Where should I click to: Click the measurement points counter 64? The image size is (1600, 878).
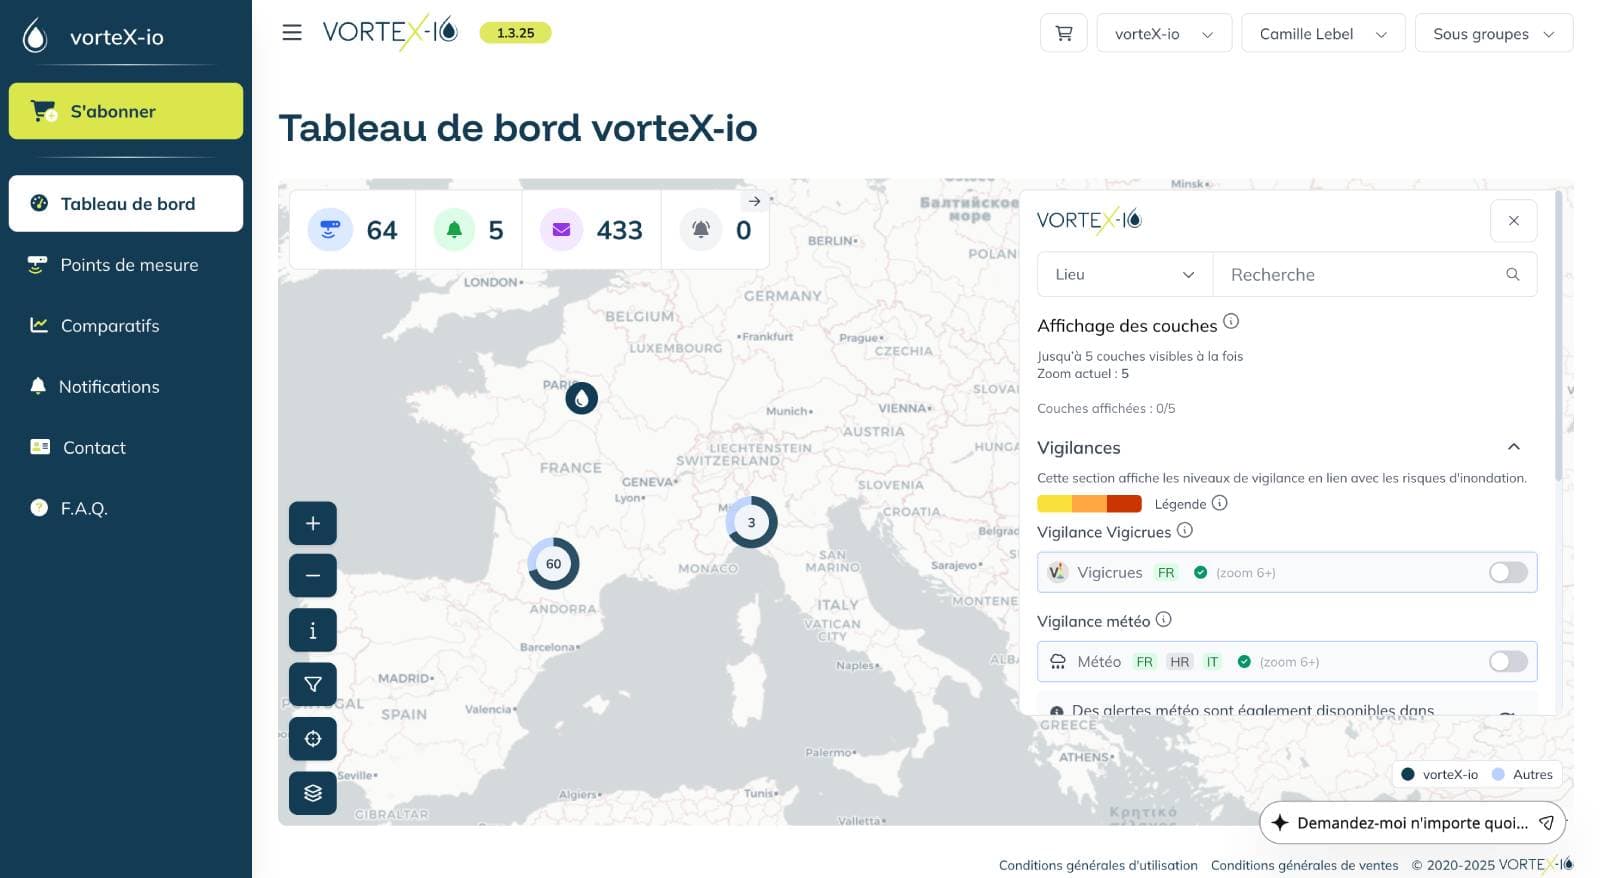click(x=353, y=230)
